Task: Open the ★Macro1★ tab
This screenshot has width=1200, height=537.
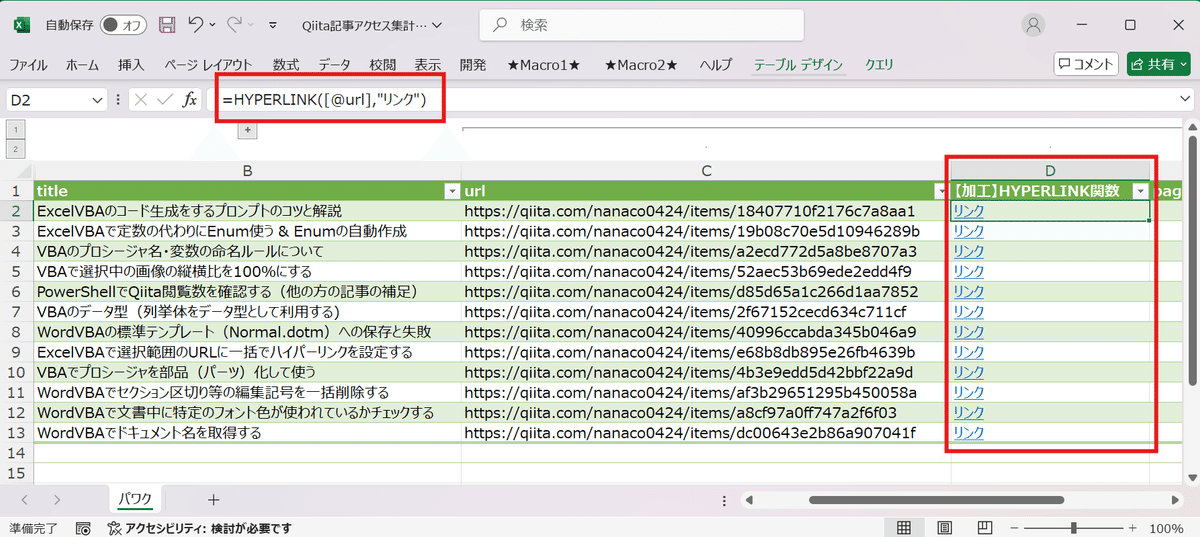Action: pyautogui.click(x=544, y=64)
